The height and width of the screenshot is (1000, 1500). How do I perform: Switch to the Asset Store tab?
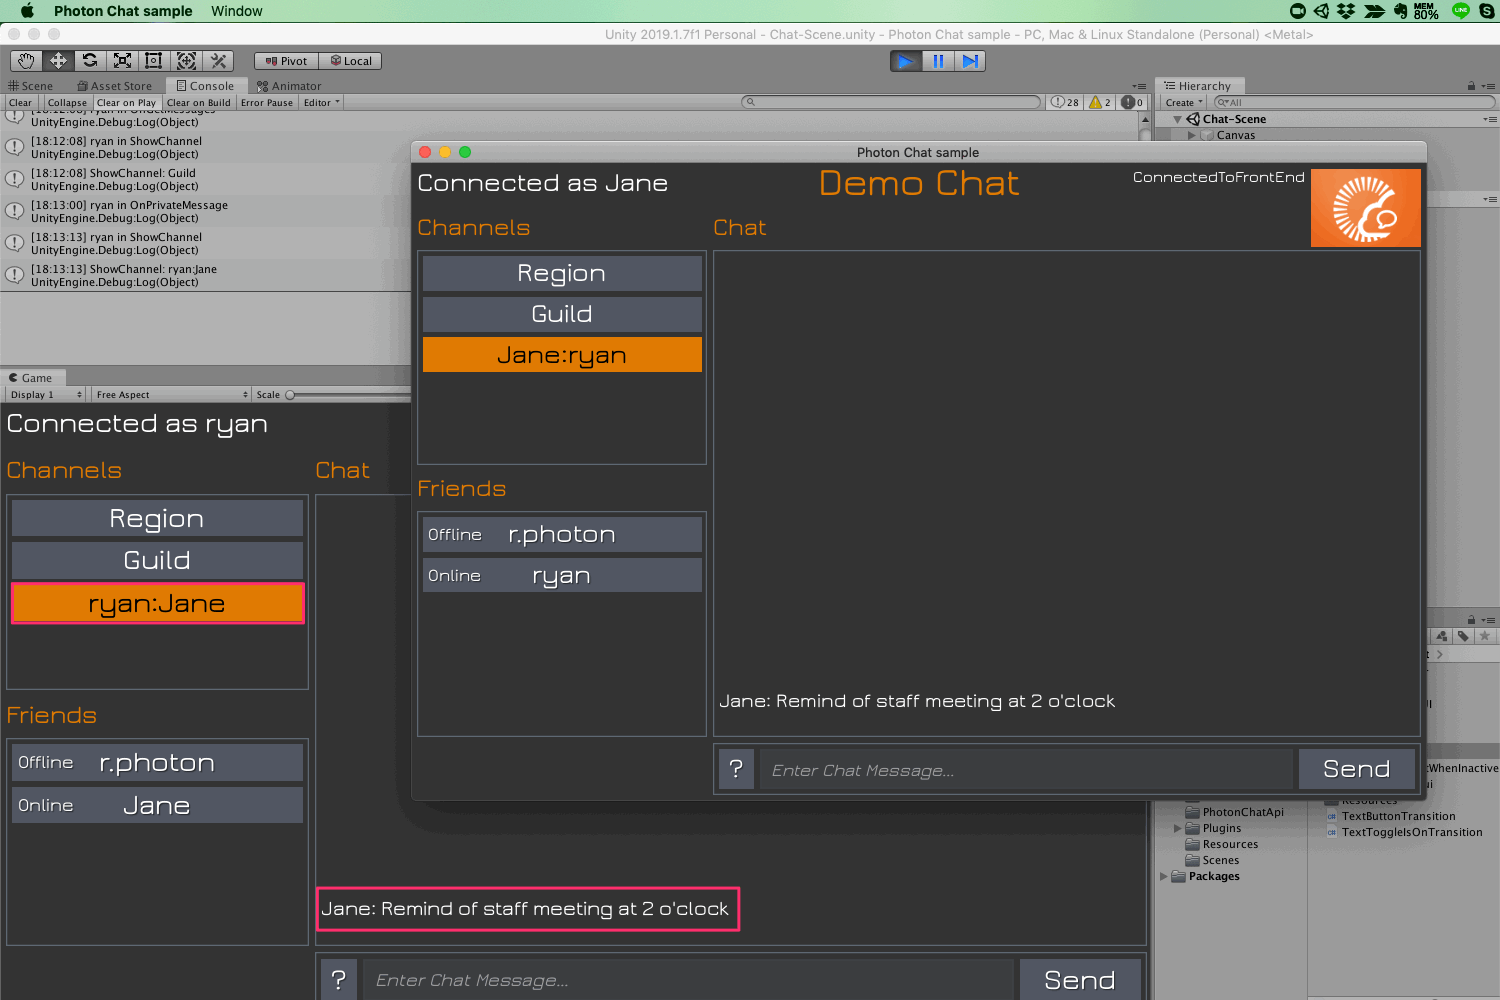[115, 86]
